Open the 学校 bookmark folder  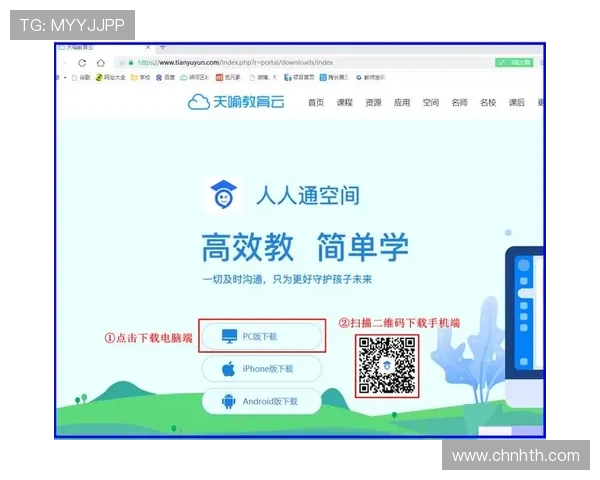(140, 77)
